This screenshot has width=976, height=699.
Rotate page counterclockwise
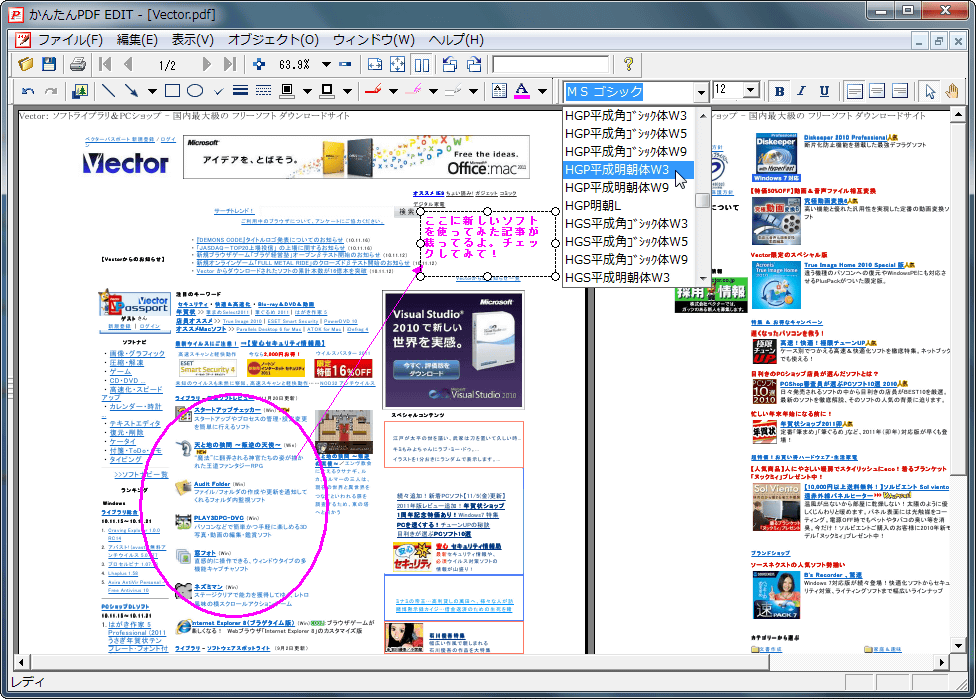[x=450, y=64]
